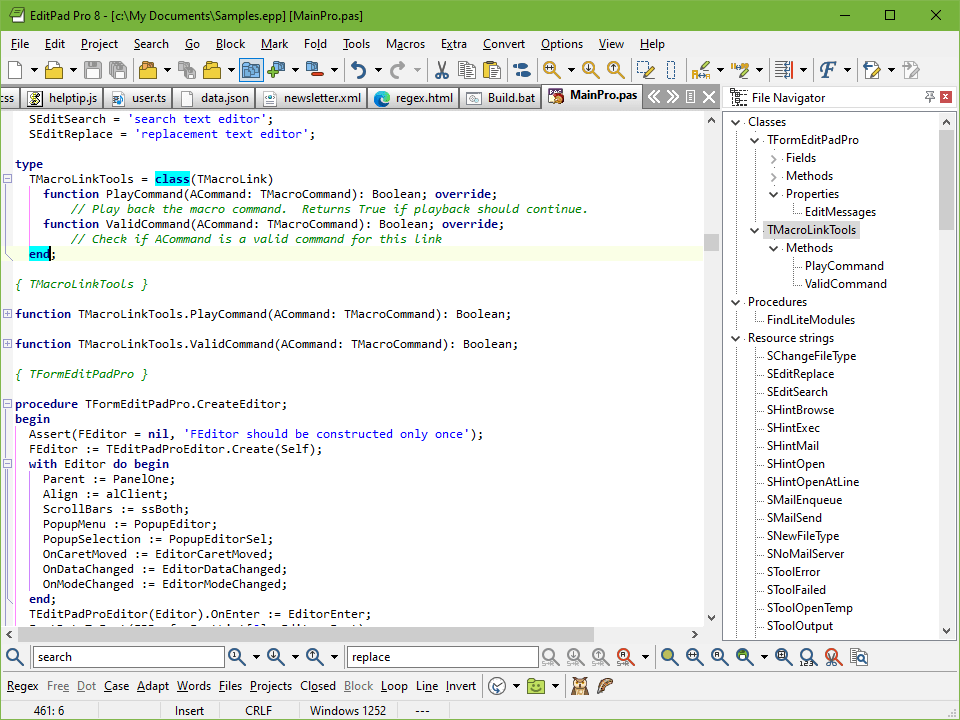Toggle the Loop search option
This screenshot has height=720, width=960.
click(394, 686)
